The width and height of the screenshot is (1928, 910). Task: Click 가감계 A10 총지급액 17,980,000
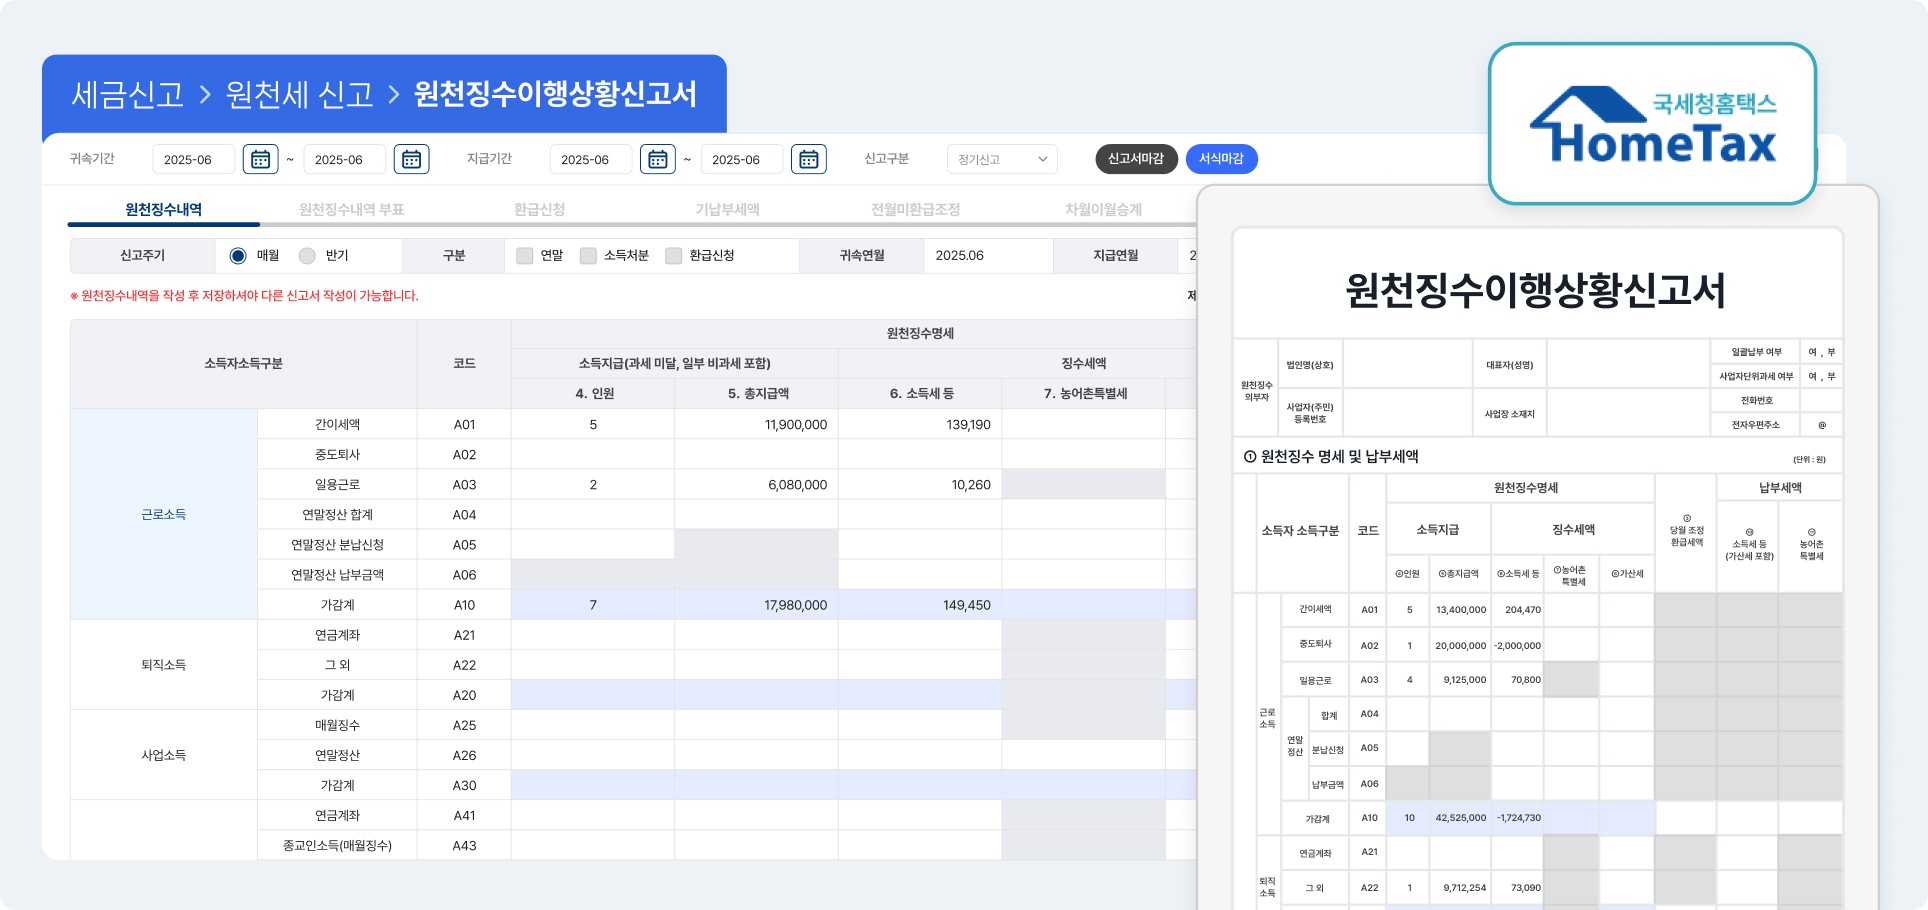point(756,605)
